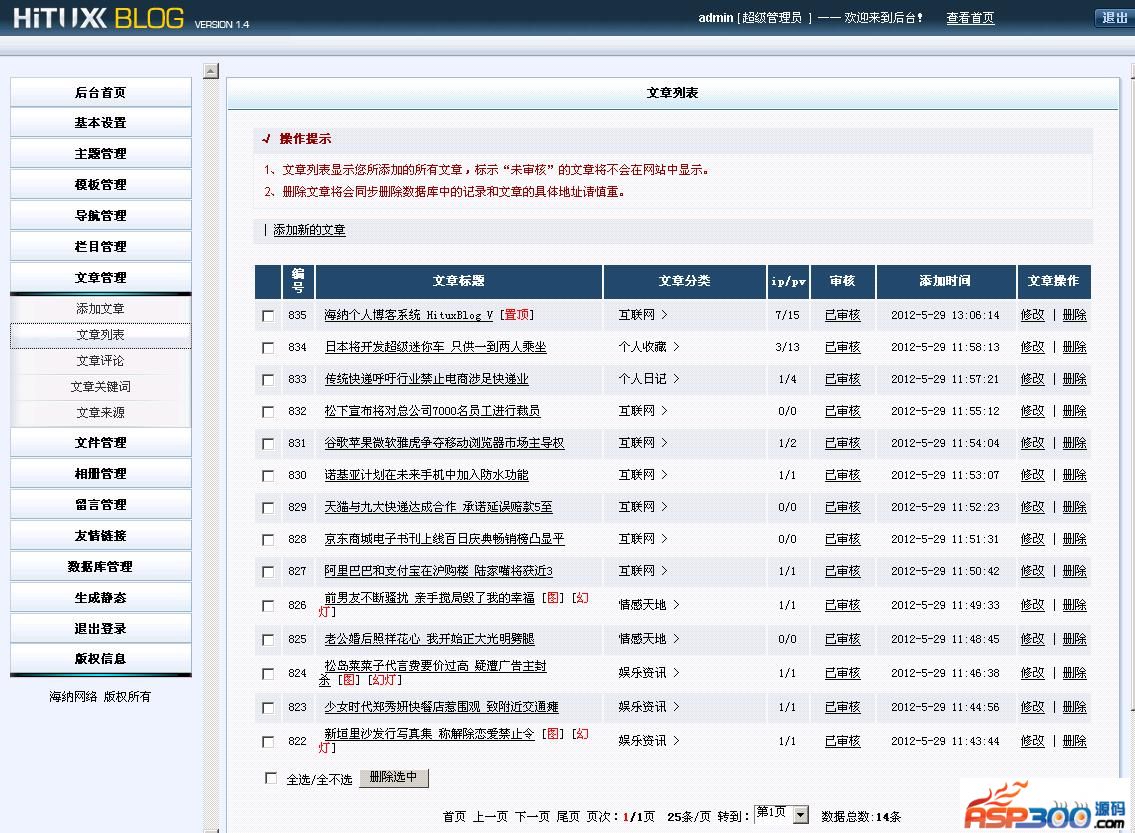Viewport: 1135px width, 833px height.
Task: Click 删除 for article 822
Action: tap(1074, 741)
